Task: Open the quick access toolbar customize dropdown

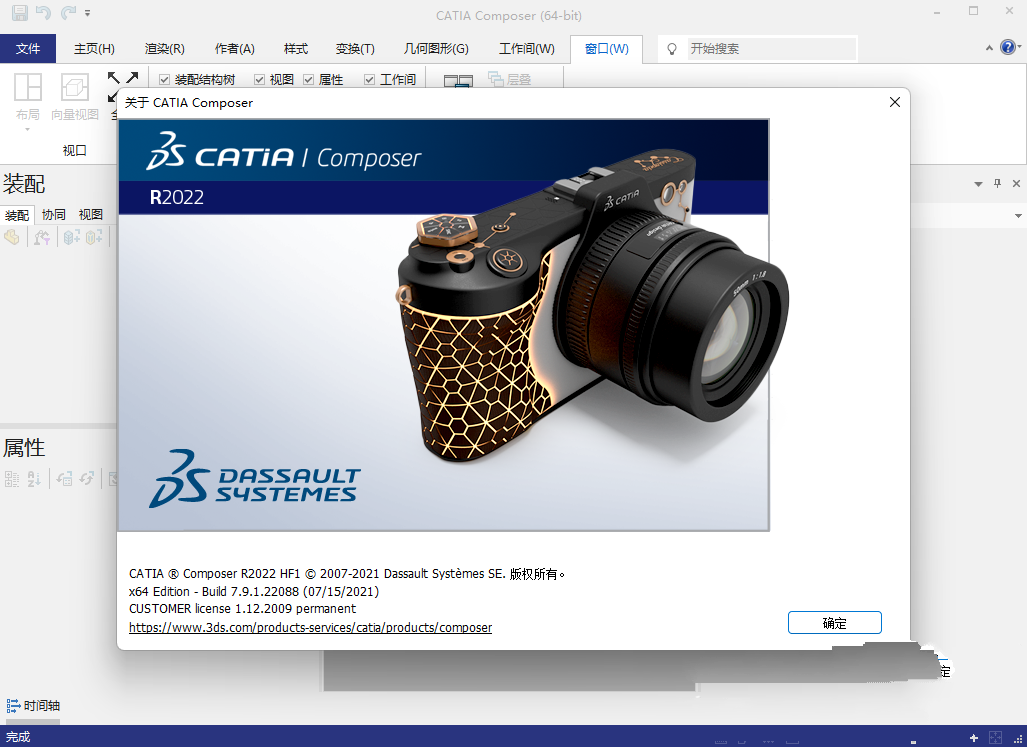Action: (88, 12)
